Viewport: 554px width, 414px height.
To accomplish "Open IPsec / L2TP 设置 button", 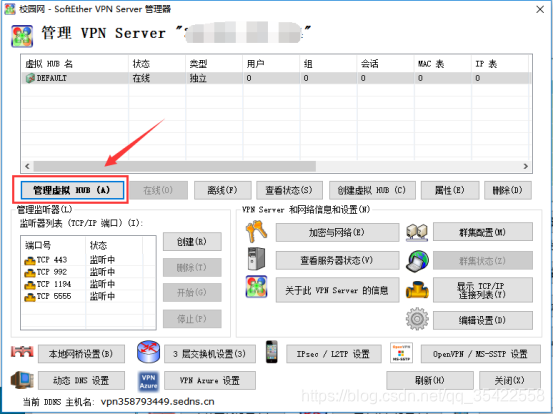I will [334, 354].
